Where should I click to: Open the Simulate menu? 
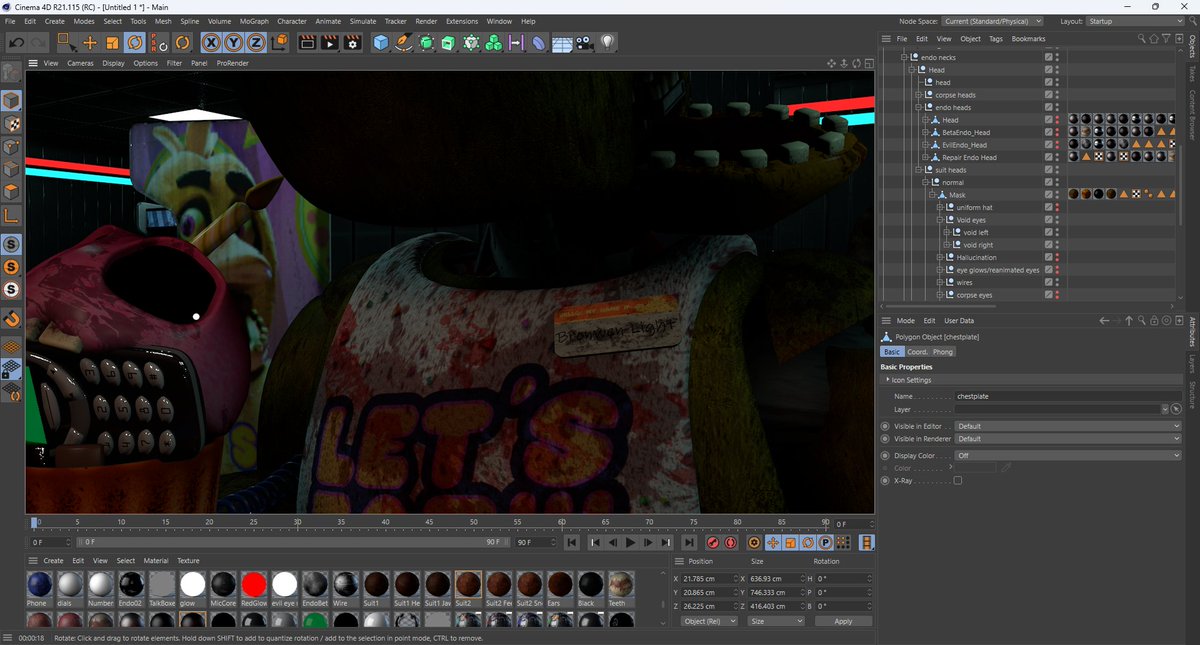click(x=363, y=21)
